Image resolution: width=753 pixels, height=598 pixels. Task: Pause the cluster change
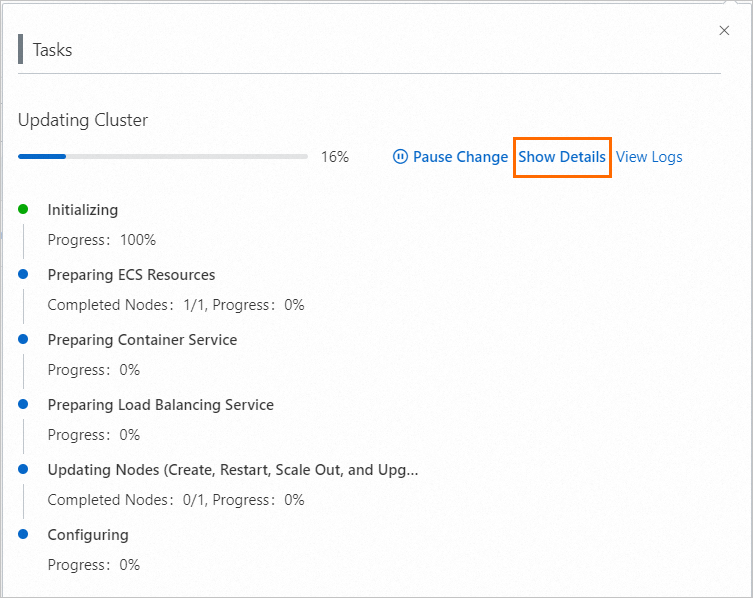click(x=460, y=157)
